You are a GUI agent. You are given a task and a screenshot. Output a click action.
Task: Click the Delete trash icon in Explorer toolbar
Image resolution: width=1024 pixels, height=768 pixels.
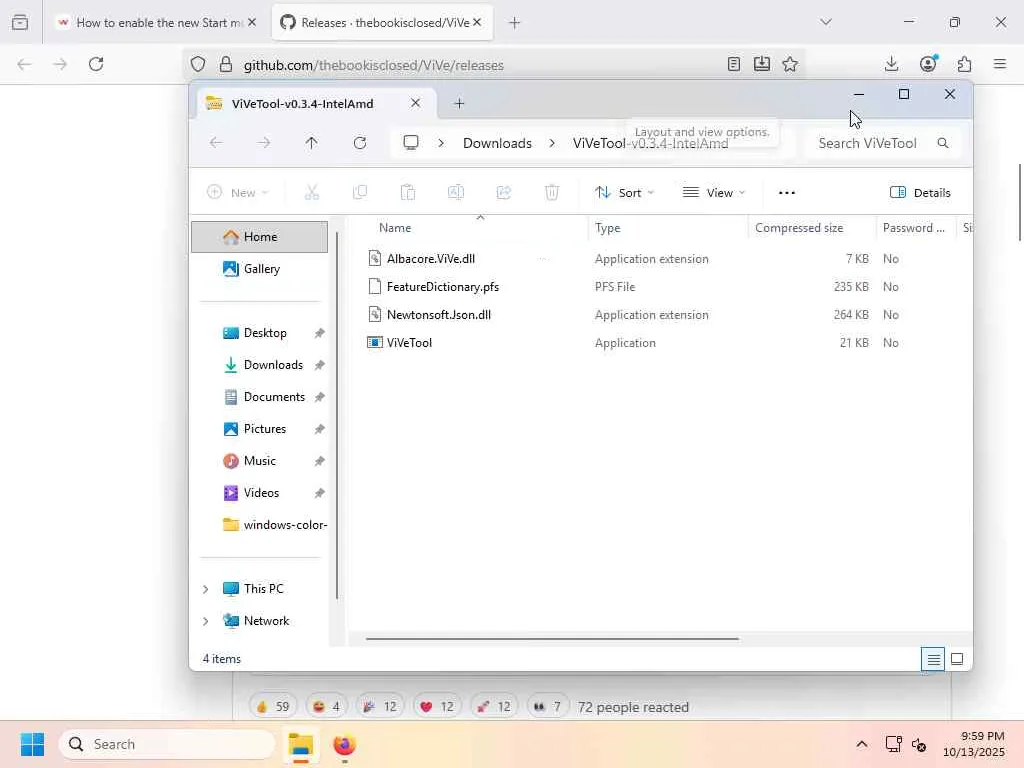[552, 193]
